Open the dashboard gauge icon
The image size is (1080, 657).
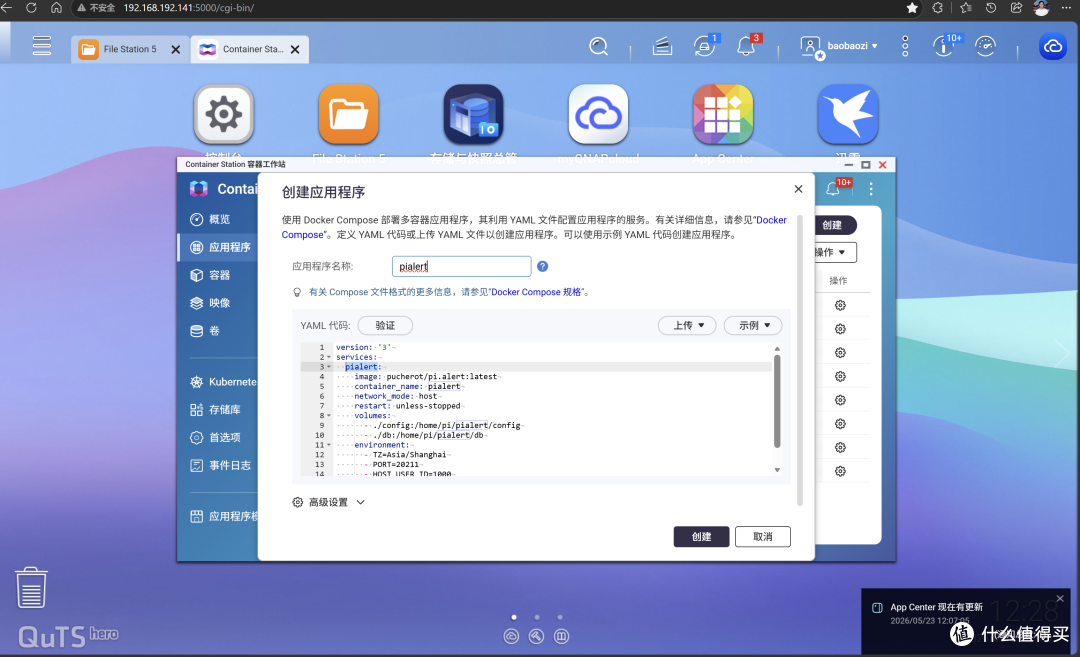click(986, 46)
